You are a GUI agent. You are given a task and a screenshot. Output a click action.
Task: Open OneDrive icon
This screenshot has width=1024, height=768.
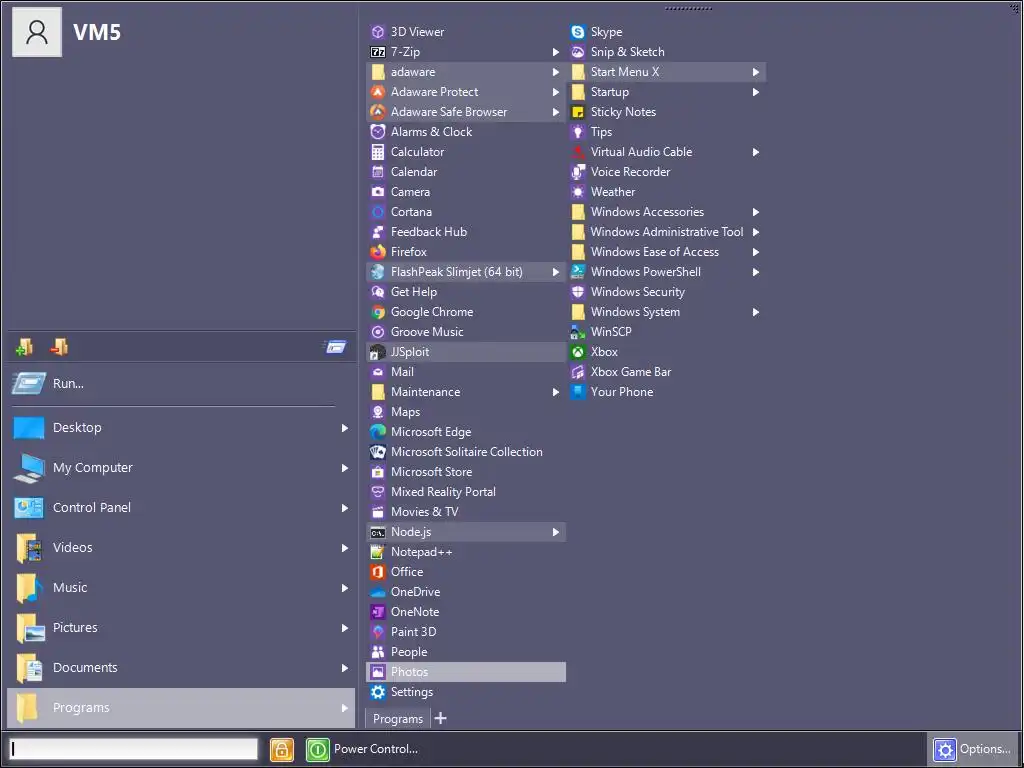click(377, 592)
